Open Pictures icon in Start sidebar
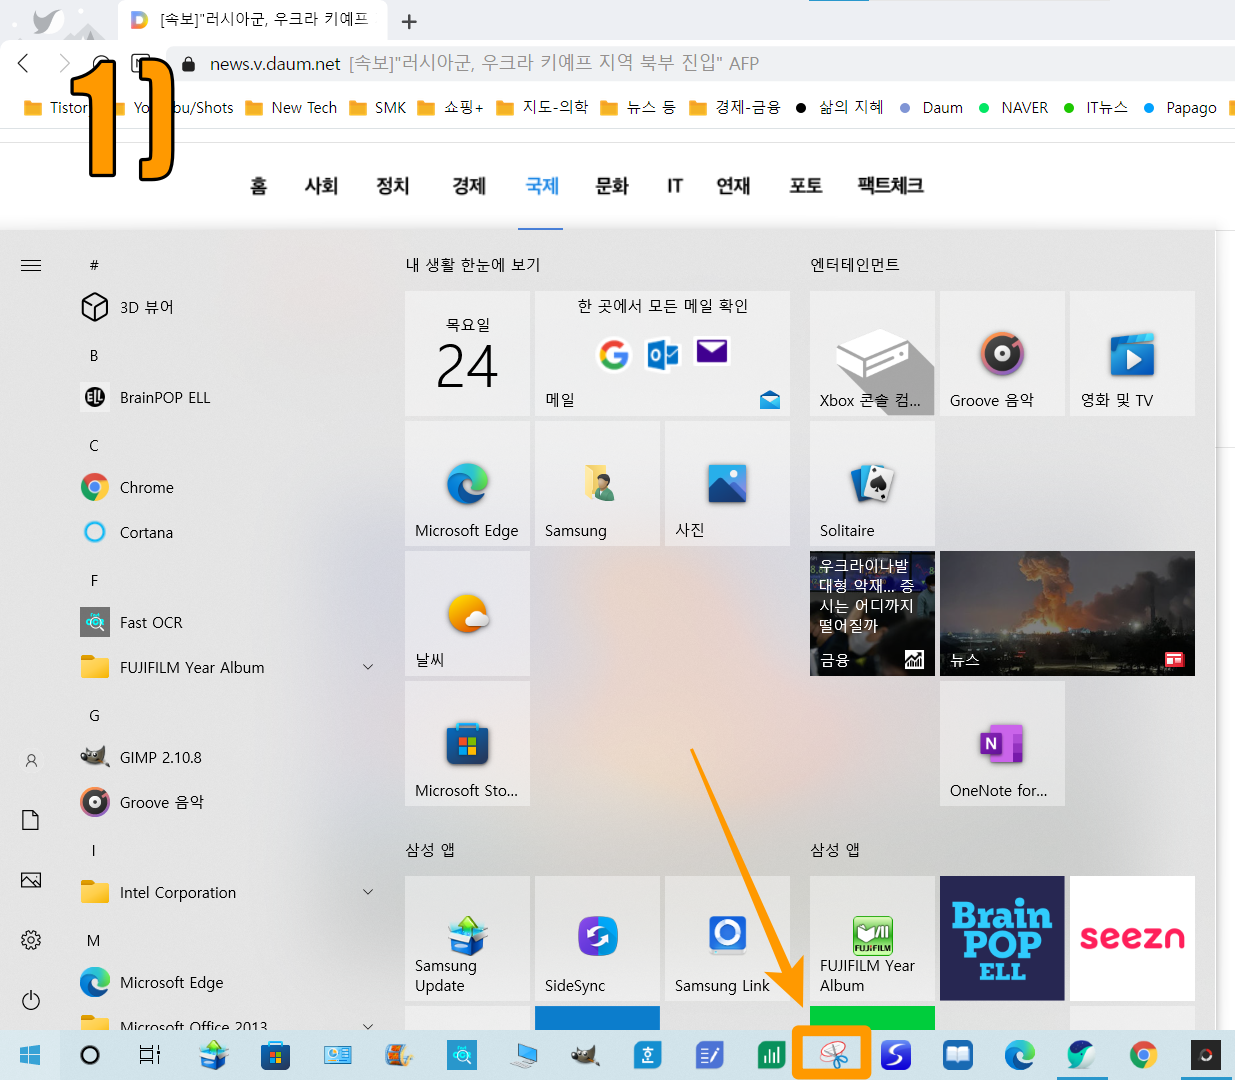Viewport: 1235px width, 1080px height. (x=31, y=880)
